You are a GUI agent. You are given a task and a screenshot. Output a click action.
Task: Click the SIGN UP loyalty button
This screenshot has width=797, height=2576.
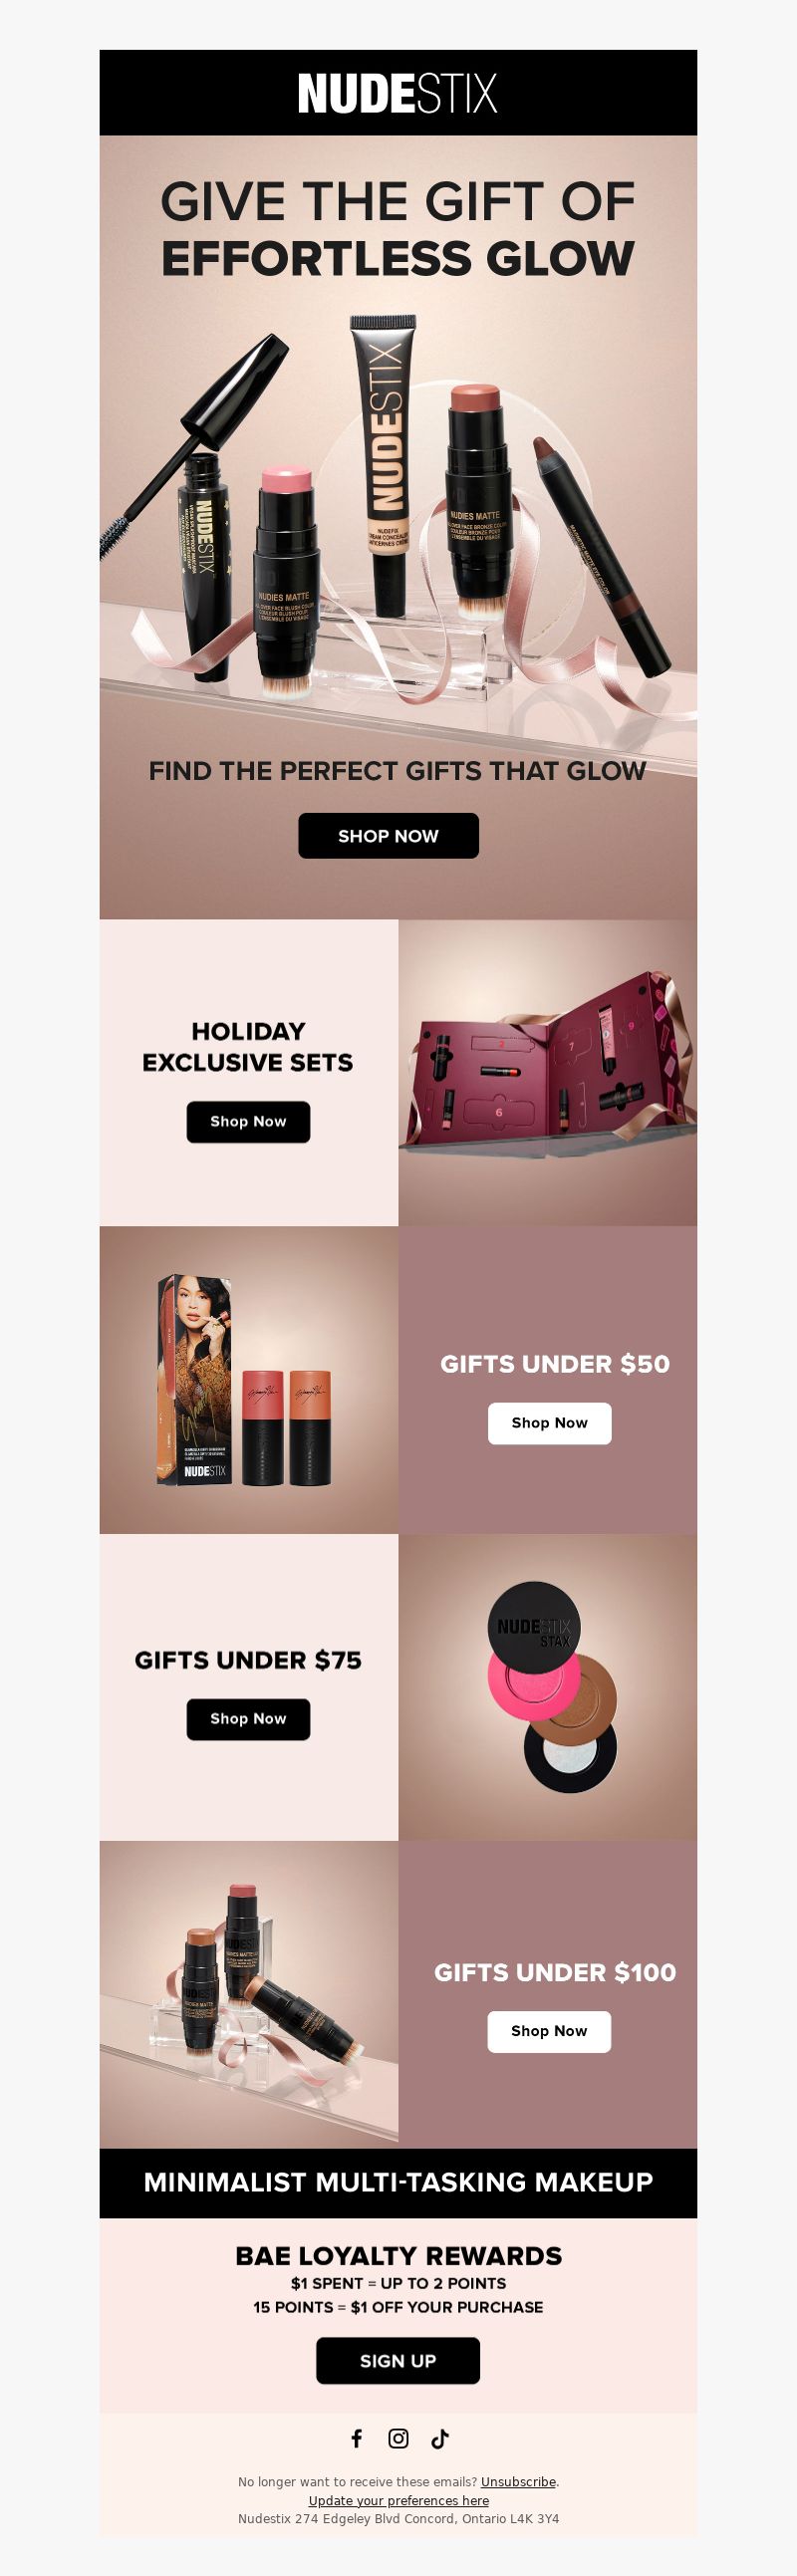click(398, 2361)
